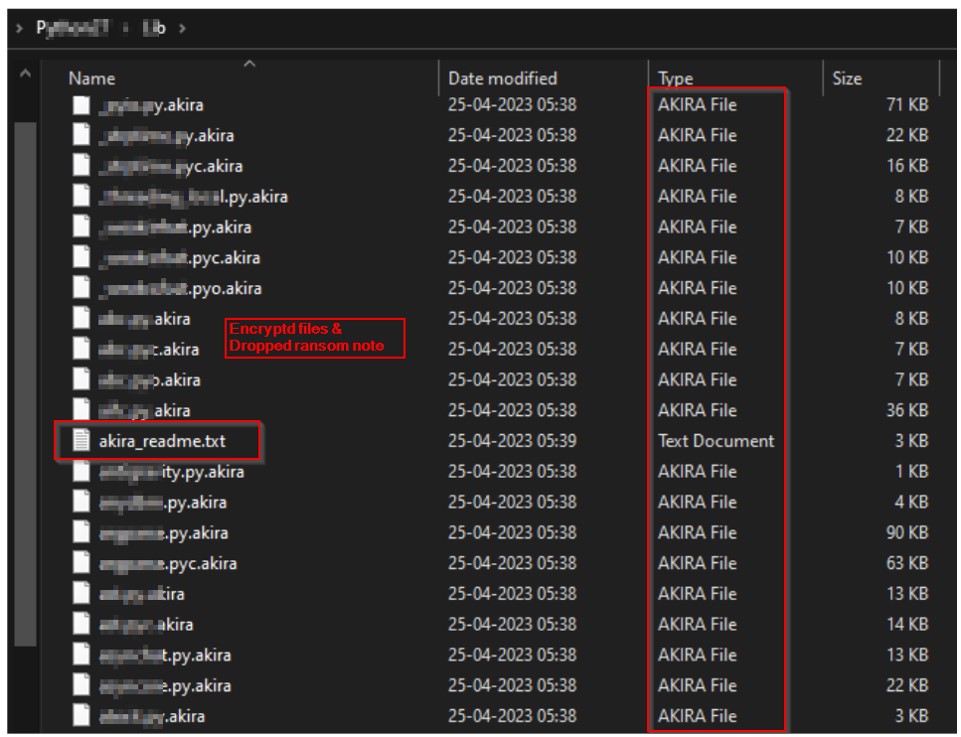
Task: Click file icon of the .pyo.akira row
Action: click(x=82, y=288)
